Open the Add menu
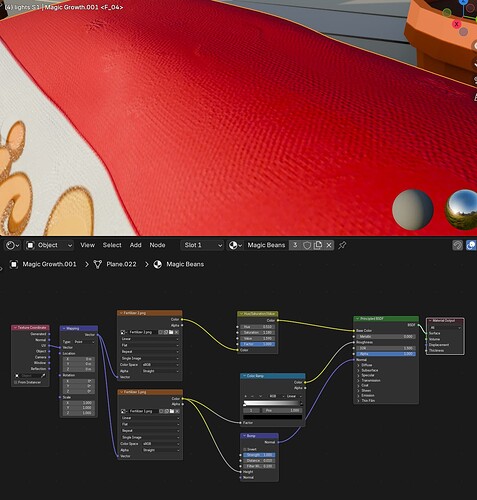Image resolution: width=477 pixels, height=500 pixels. click(x=135, y=245)
